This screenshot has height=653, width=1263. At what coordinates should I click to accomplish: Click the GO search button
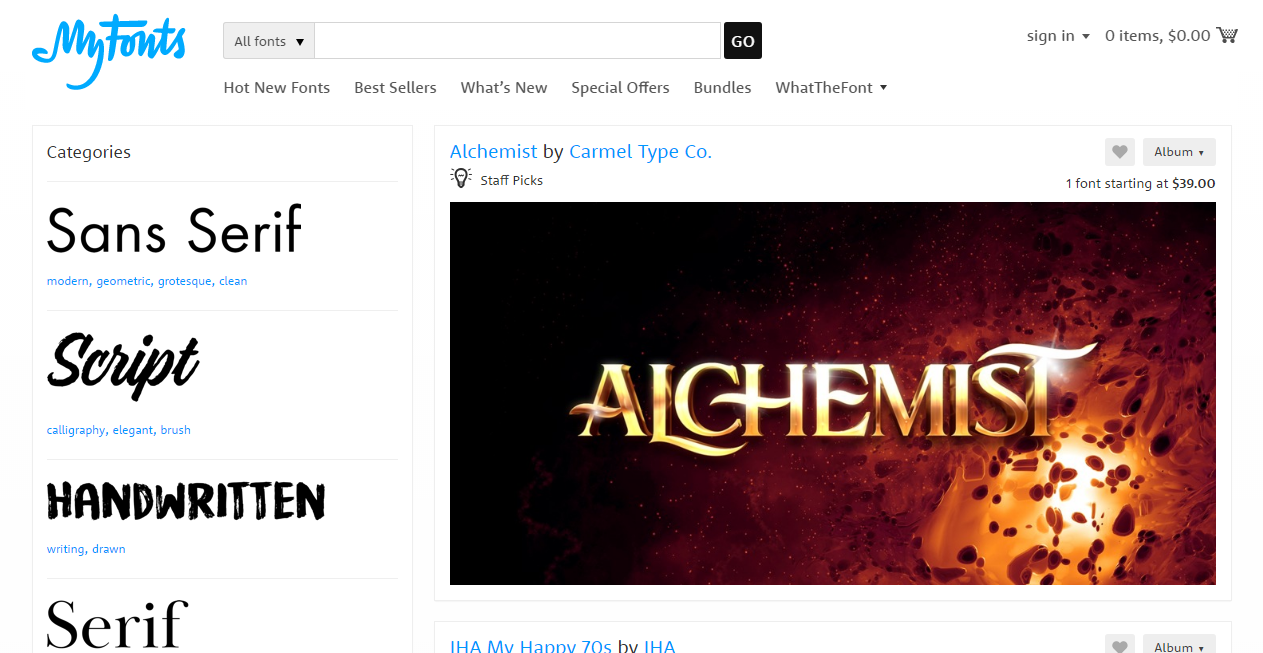pos(743,41)
